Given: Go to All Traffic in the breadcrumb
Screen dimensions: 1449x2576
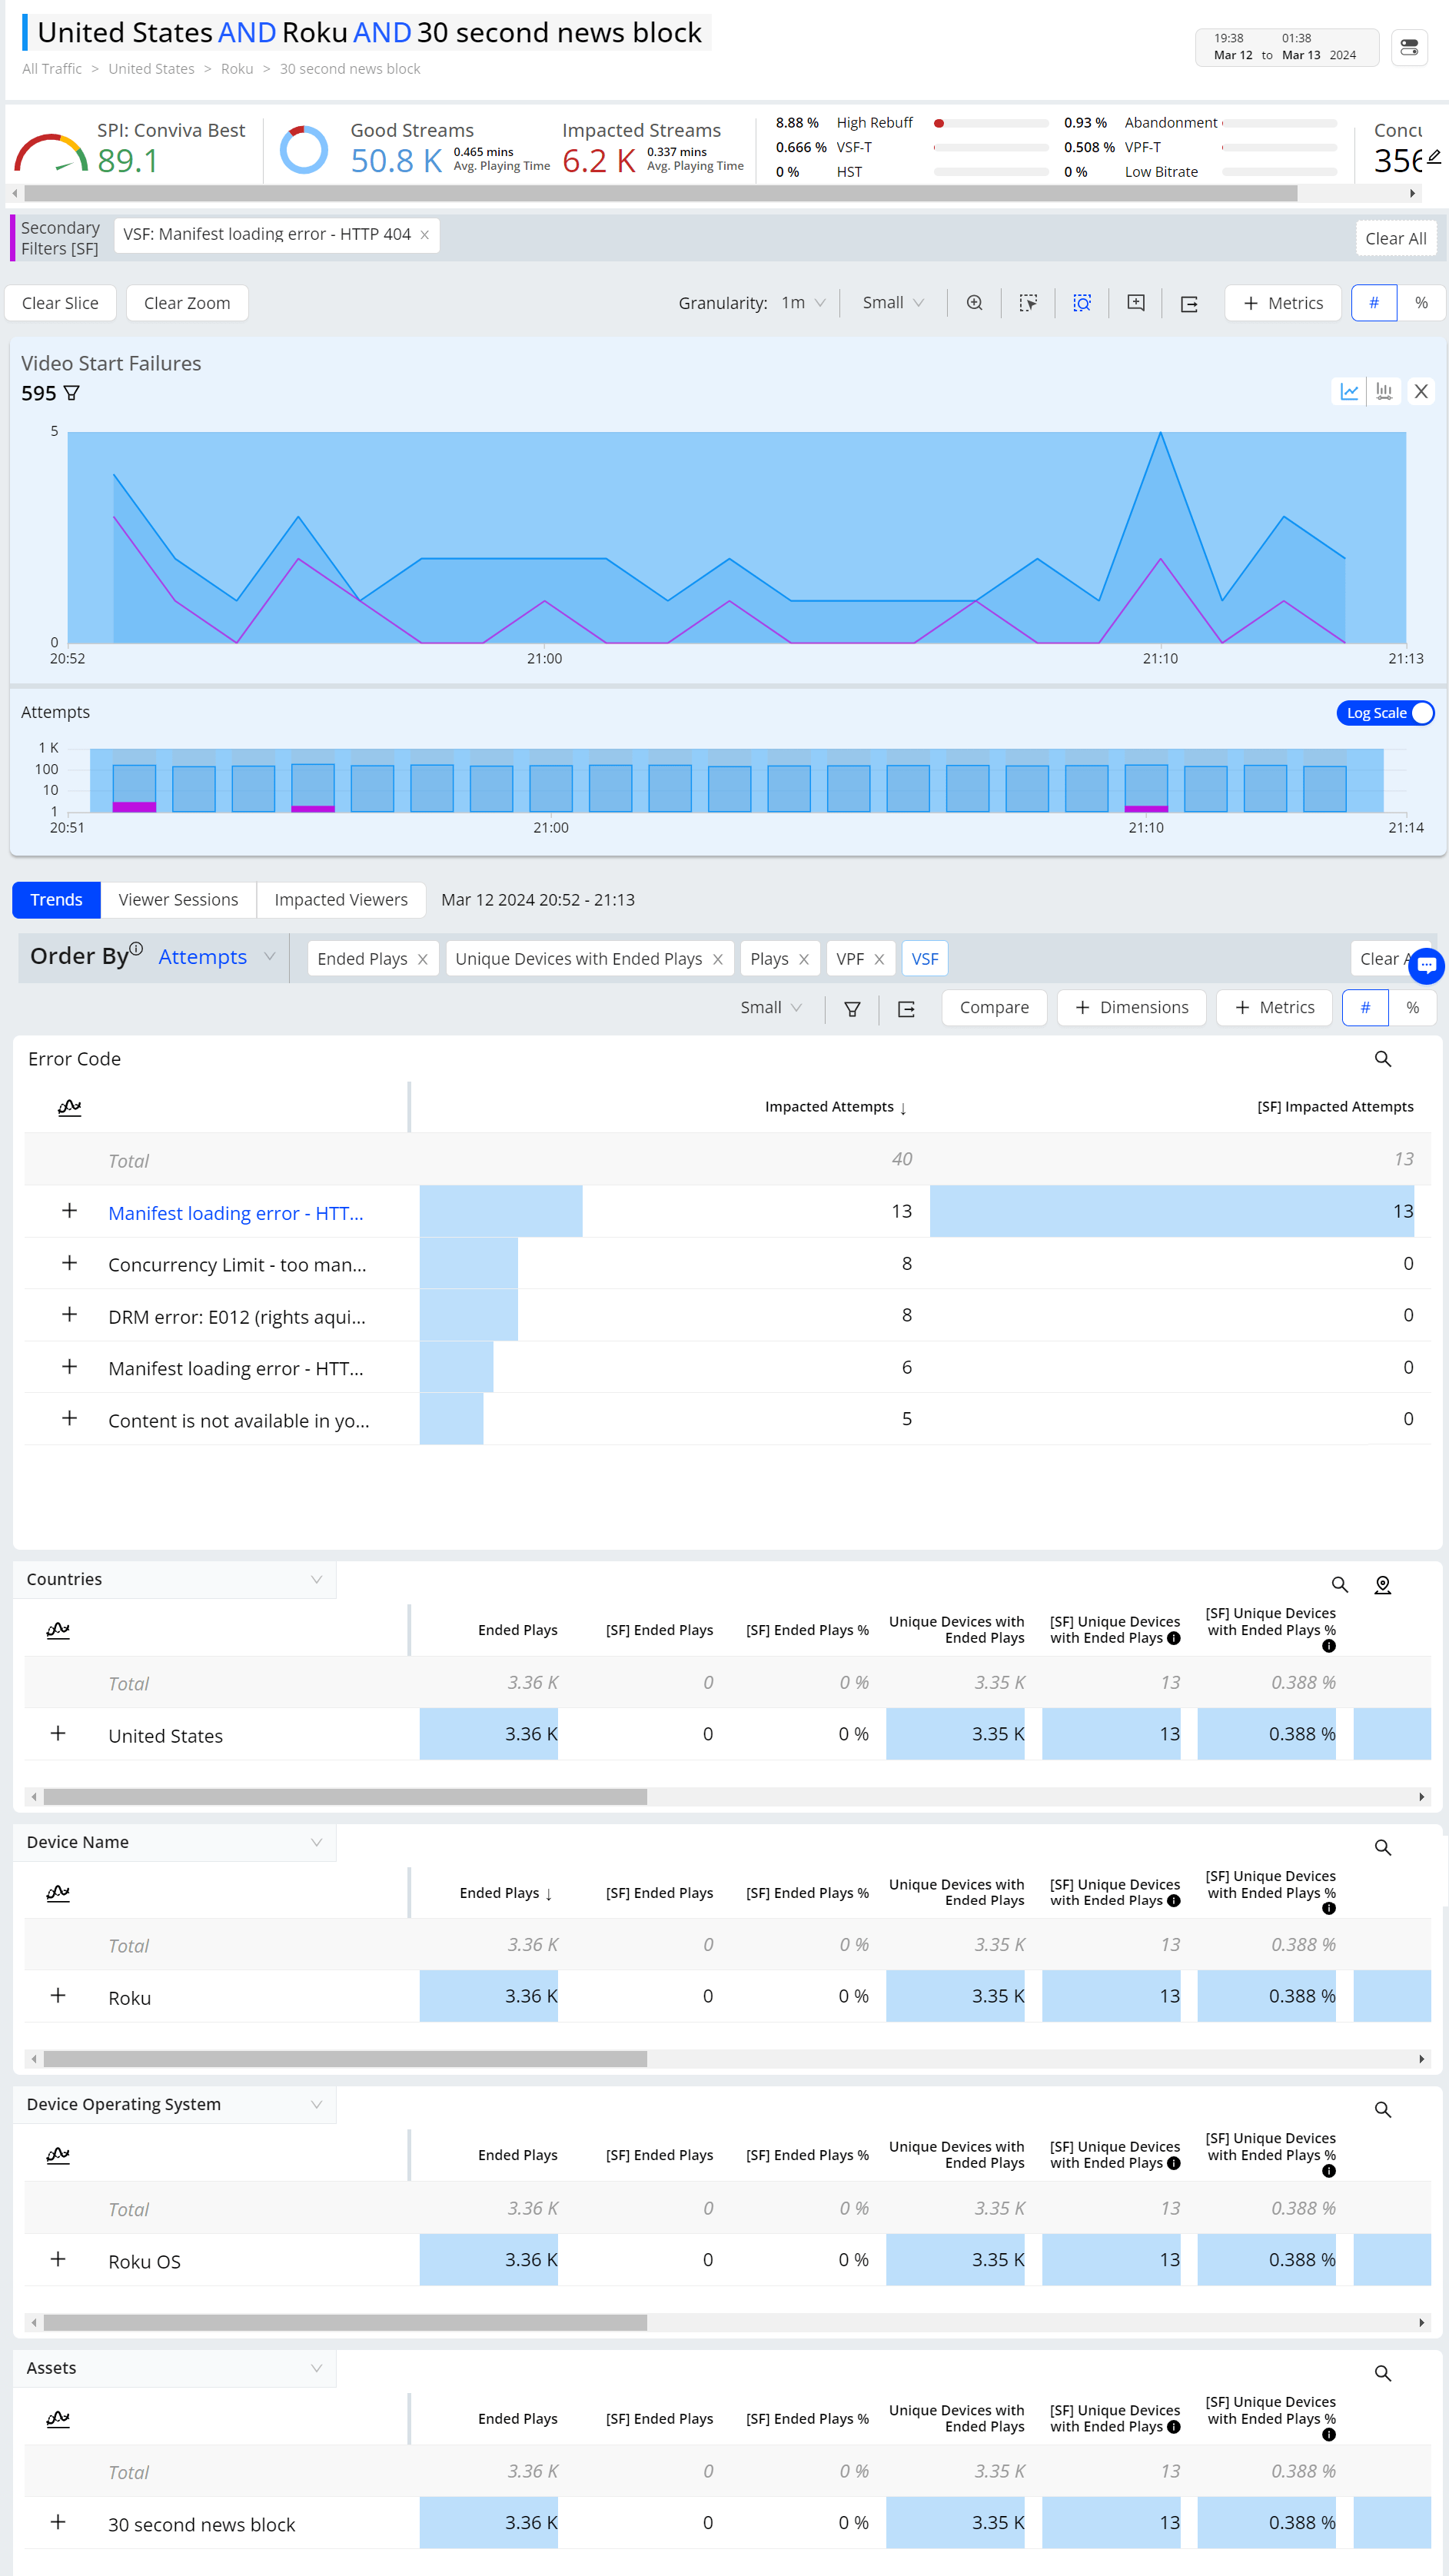Looking at the screenshot, I should [x=52, y=69].
